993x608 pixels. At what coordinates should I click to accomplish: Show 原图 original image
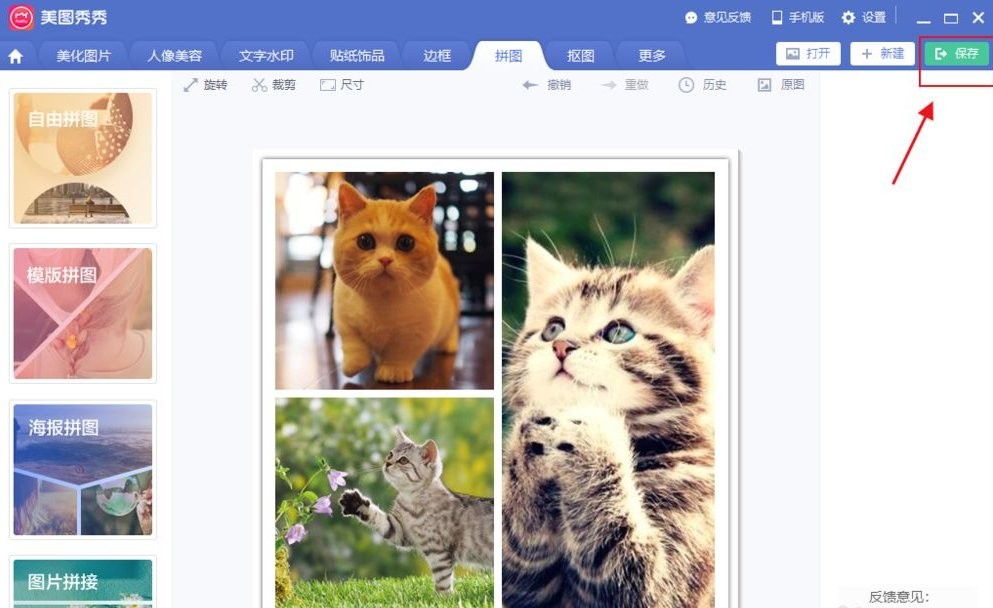pos(781,85)
